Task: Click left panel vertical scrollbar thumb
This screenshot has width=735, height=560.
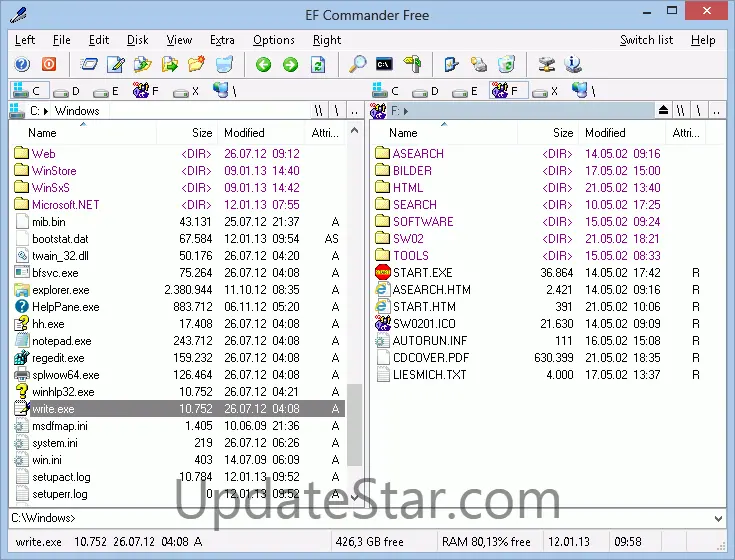Action: [x=355, y=425]
